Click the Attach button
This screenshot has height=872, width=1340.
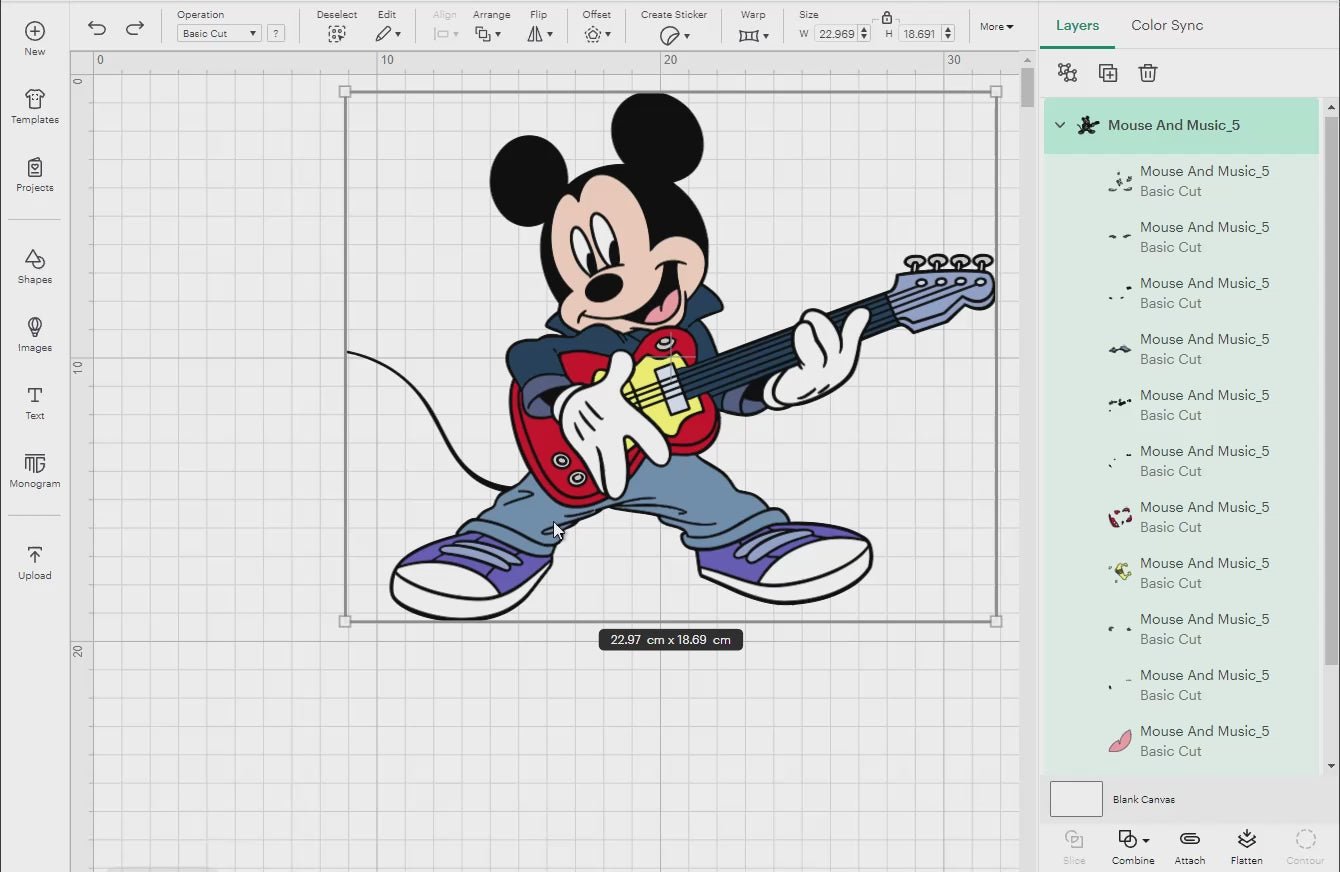pos(1190,846)
